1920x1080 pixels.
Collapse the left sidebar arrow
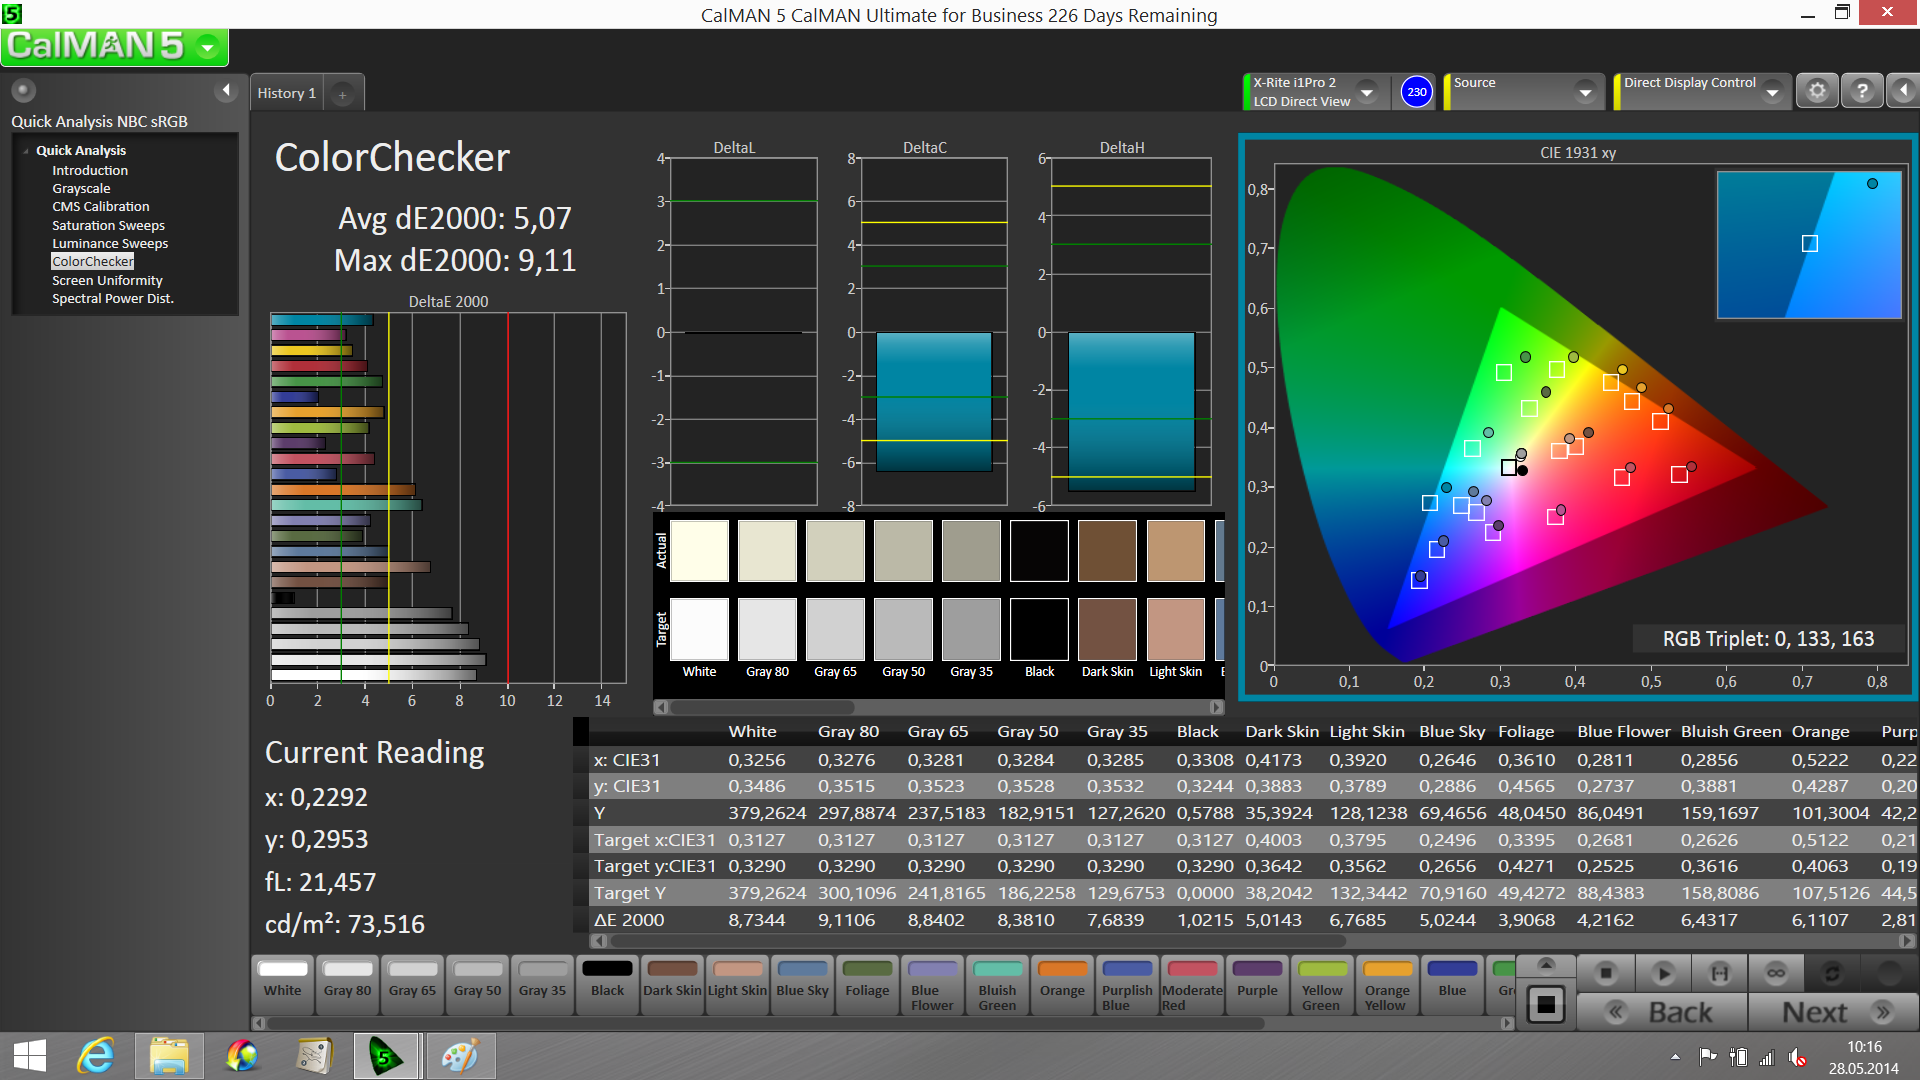click(x=226, y=91)
